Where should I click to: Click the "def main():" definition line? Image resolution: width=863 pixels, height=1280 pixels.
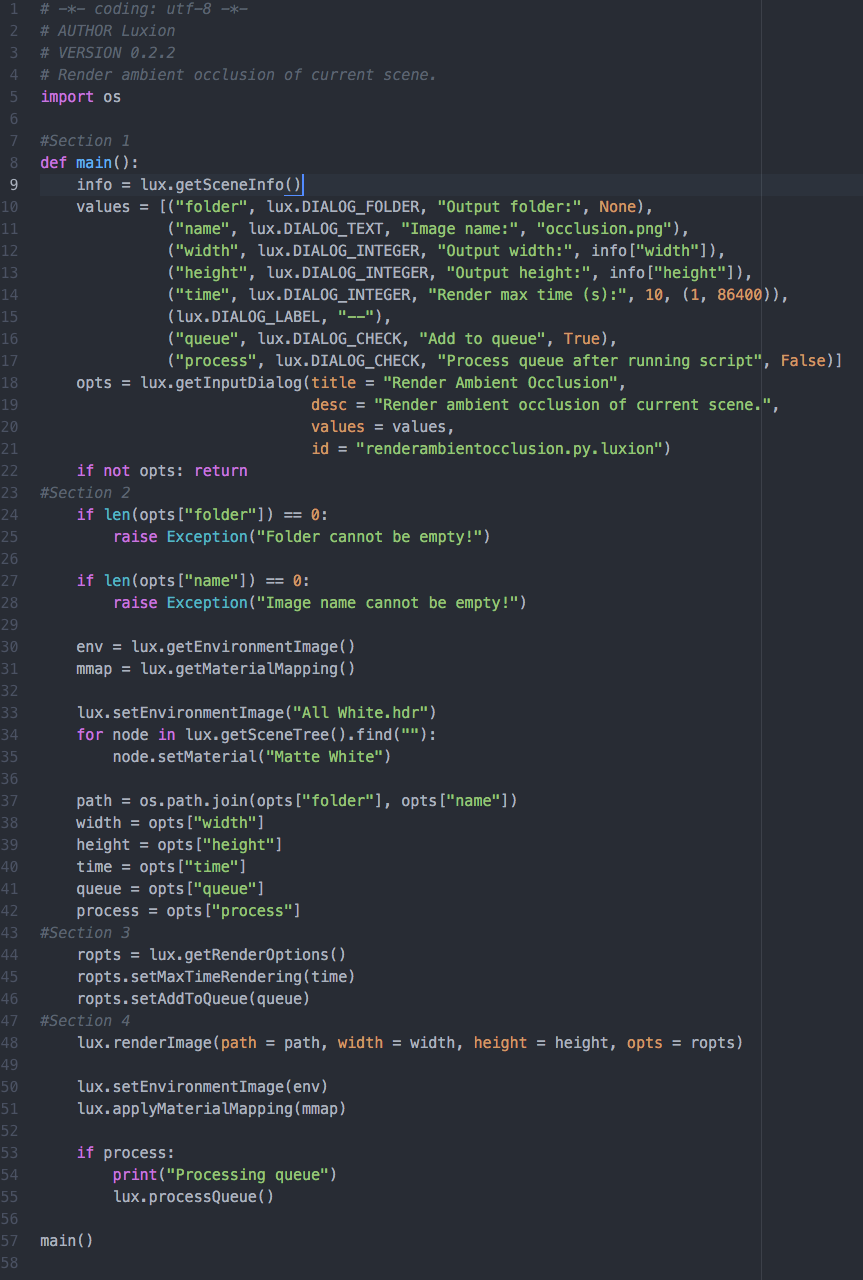(x=90, y=162)
